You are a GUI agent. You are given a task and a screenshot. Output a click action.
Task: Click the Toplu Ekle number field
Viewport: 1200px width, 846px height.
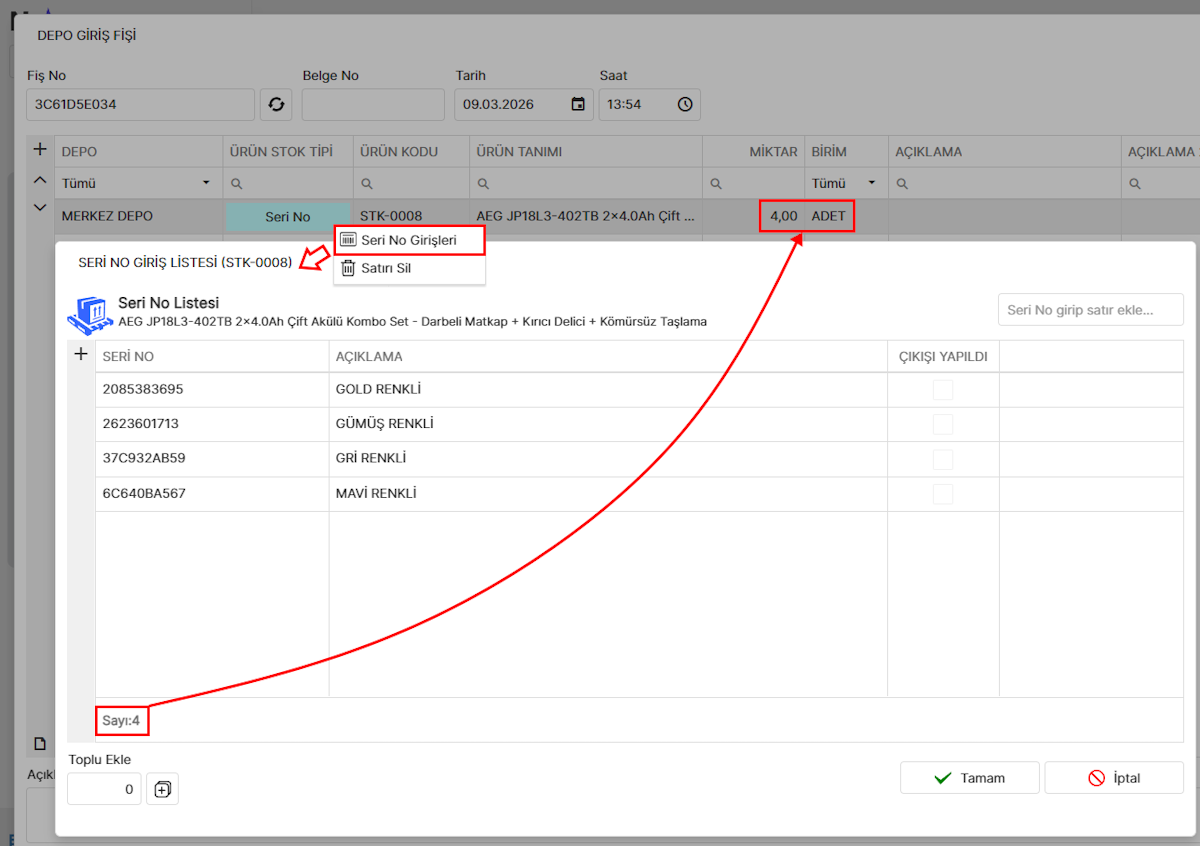tap(104, 789)
